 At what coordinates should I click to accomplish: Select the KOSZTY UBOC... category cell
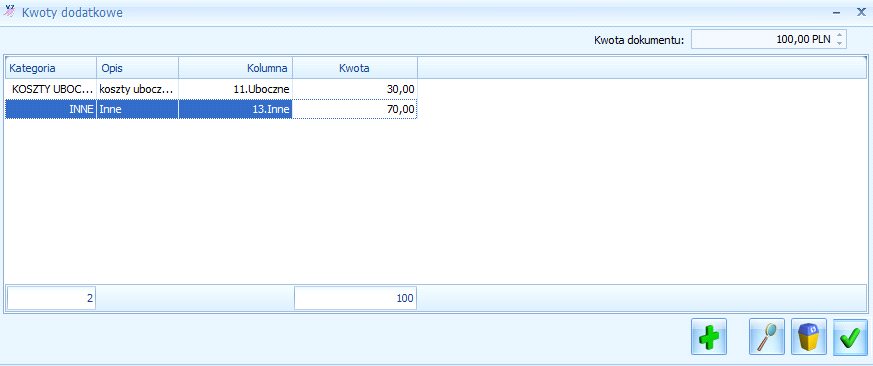click(x=51, y=89)
